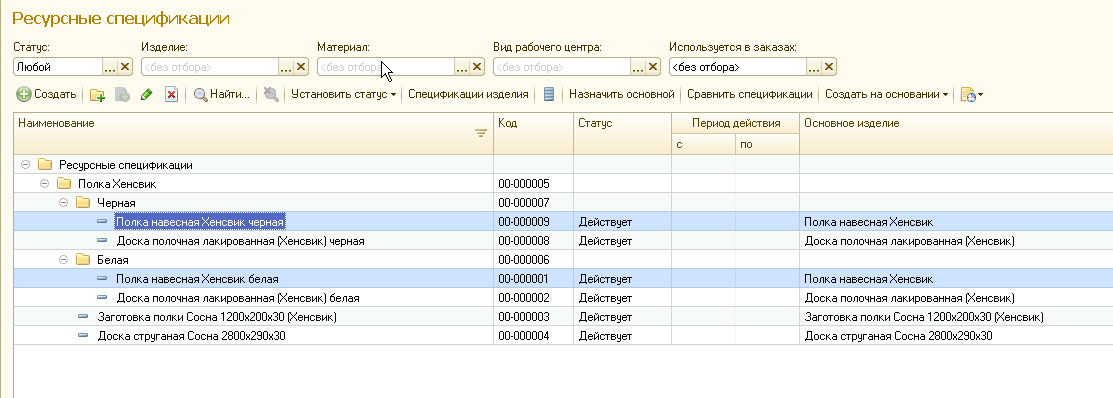Click the list view mode icon
Image resolution: width=1113 pixels, height=398 pixels.
pyautogui.click(x=549, y=94)
